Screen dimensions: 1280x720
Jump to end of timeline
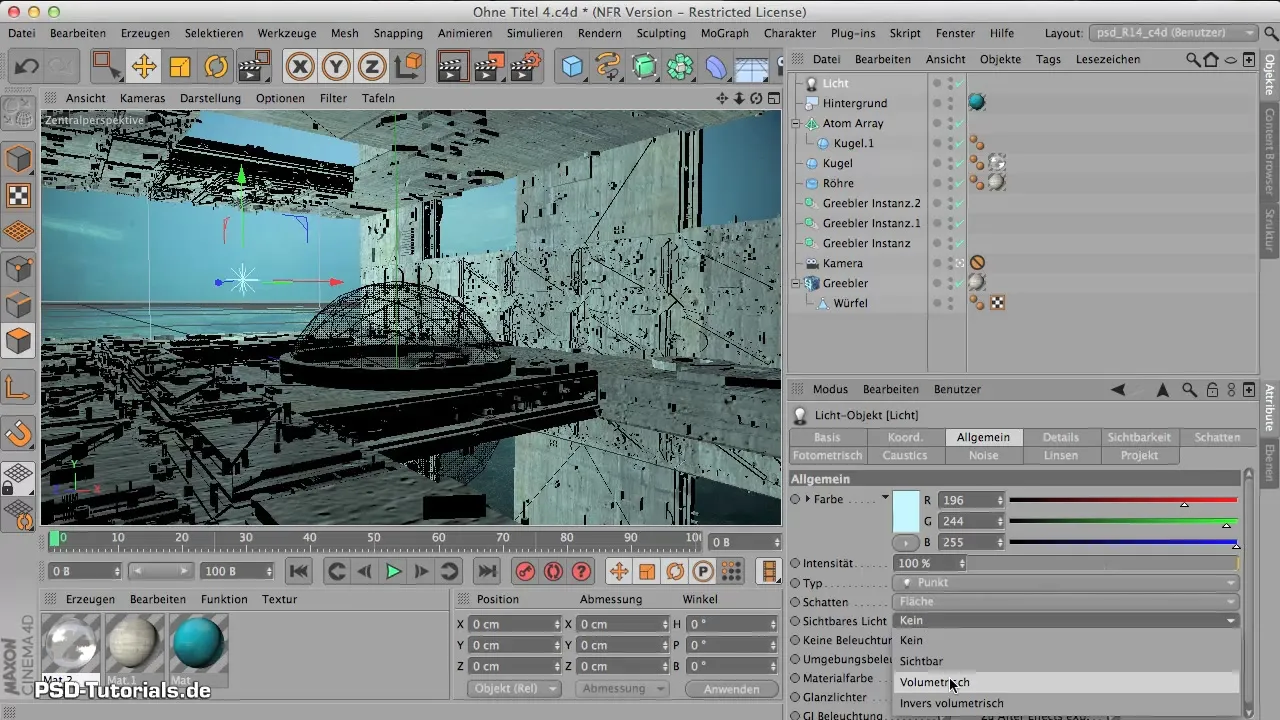486,571
